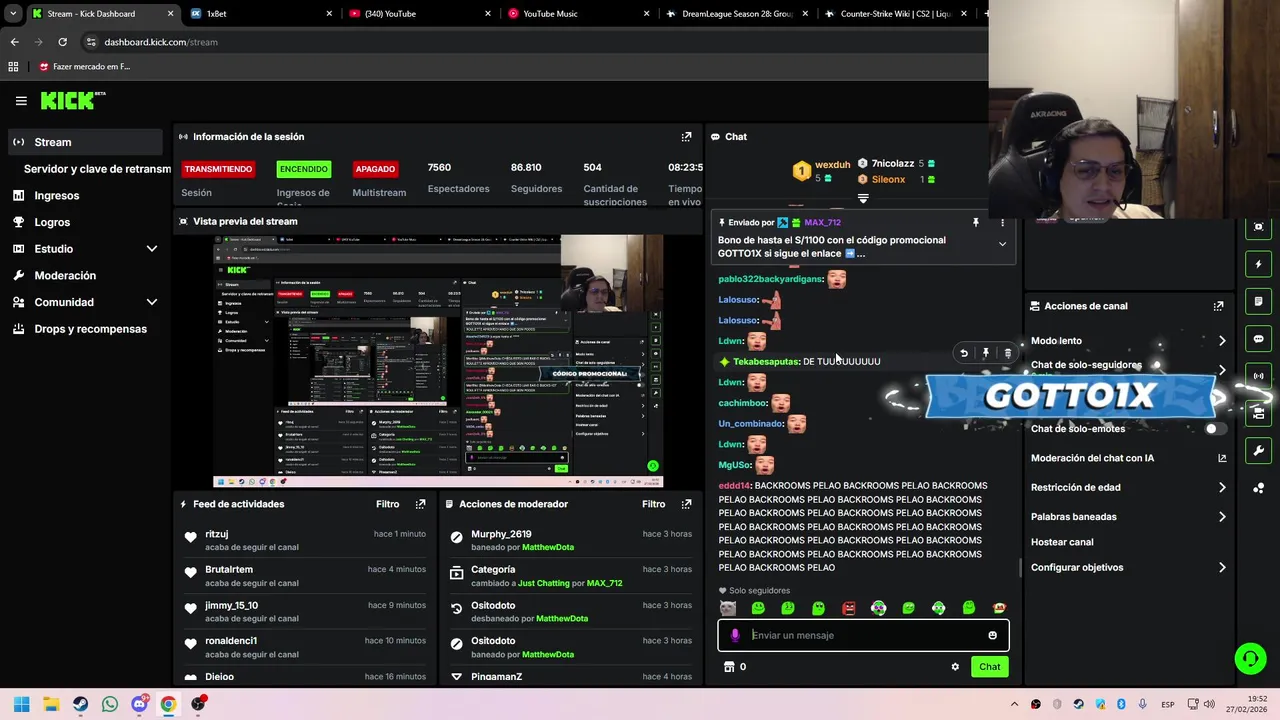This screenshot has width=1280, height=720.
Task: Click the document icon in right sidebar
Action: tap(1258, 301)
